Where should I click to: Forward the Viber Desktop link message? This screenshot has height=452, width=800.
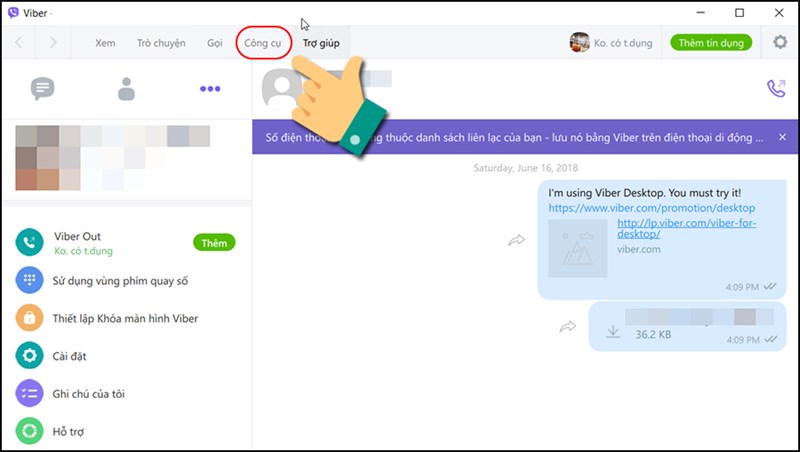click(x=516, y=240)
